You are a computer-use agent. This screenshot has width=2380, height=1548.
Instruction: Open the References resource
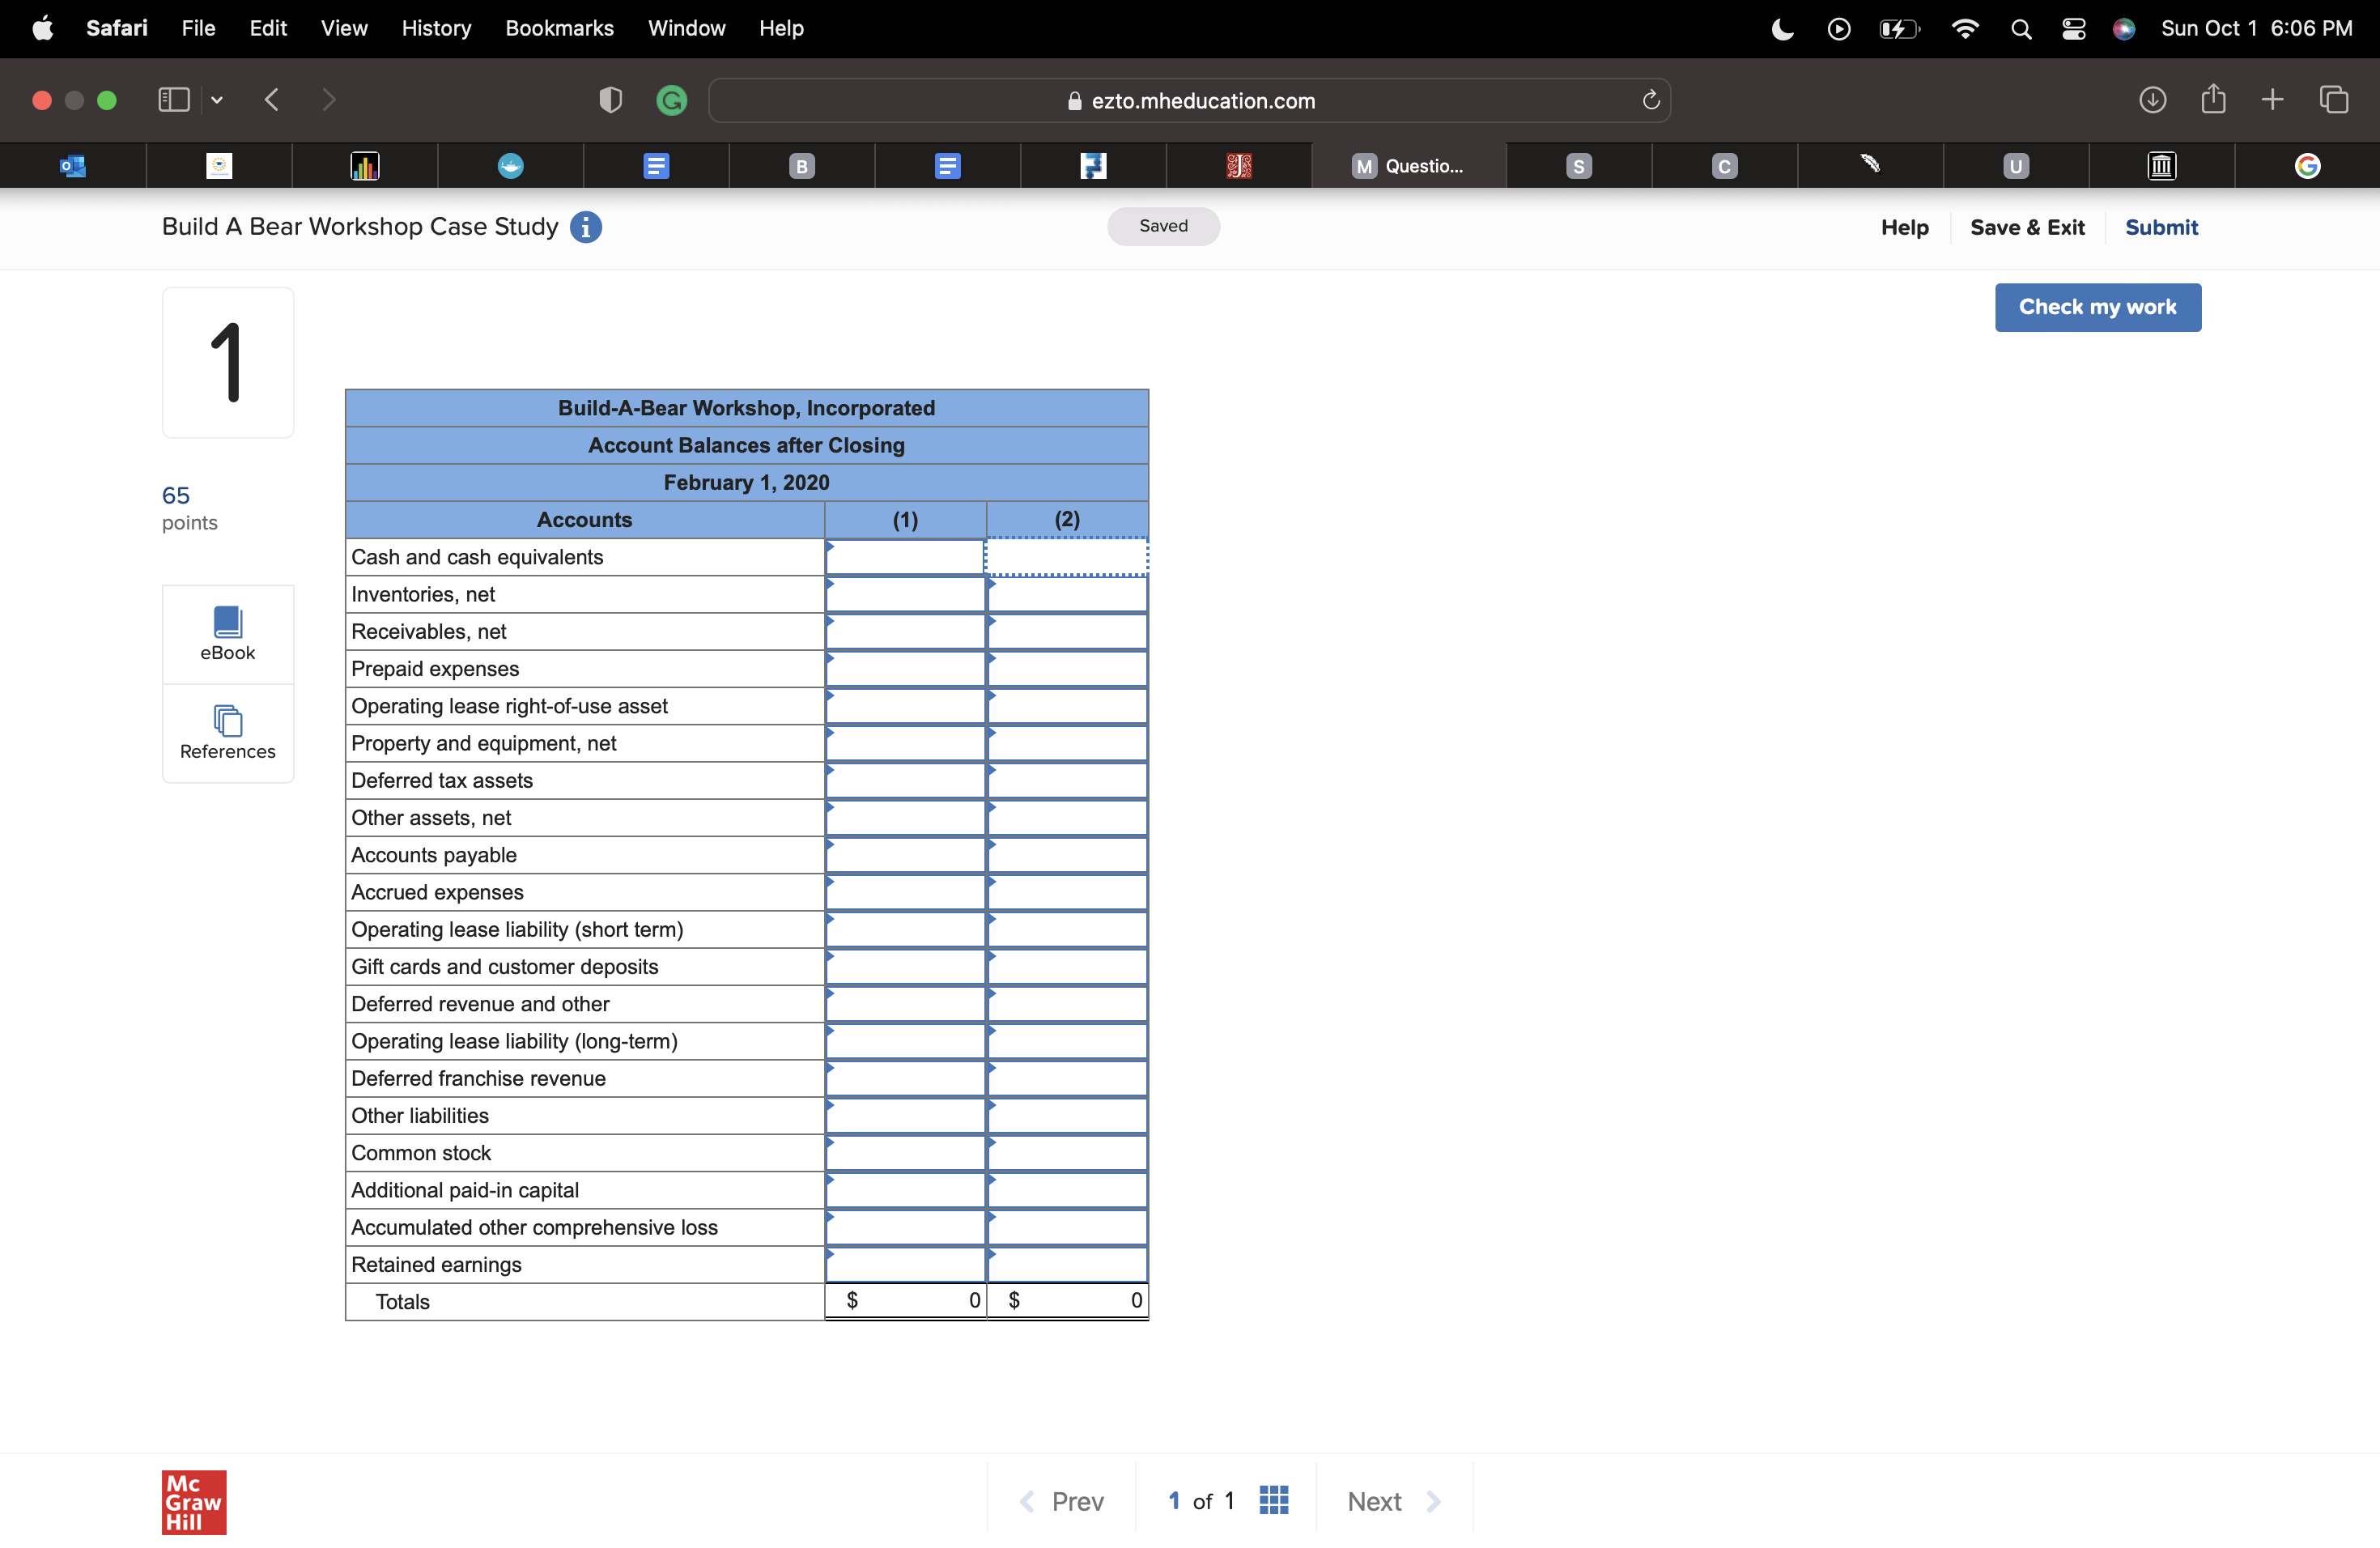(228, 733)
